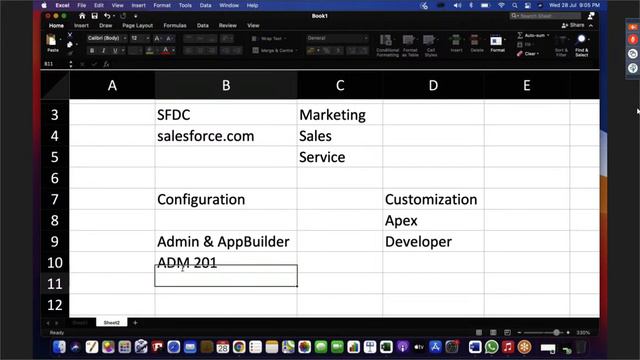This screenshot has width=640, height=360.
Task: Open the Review ribbon tab
Action: coord(227,25)
